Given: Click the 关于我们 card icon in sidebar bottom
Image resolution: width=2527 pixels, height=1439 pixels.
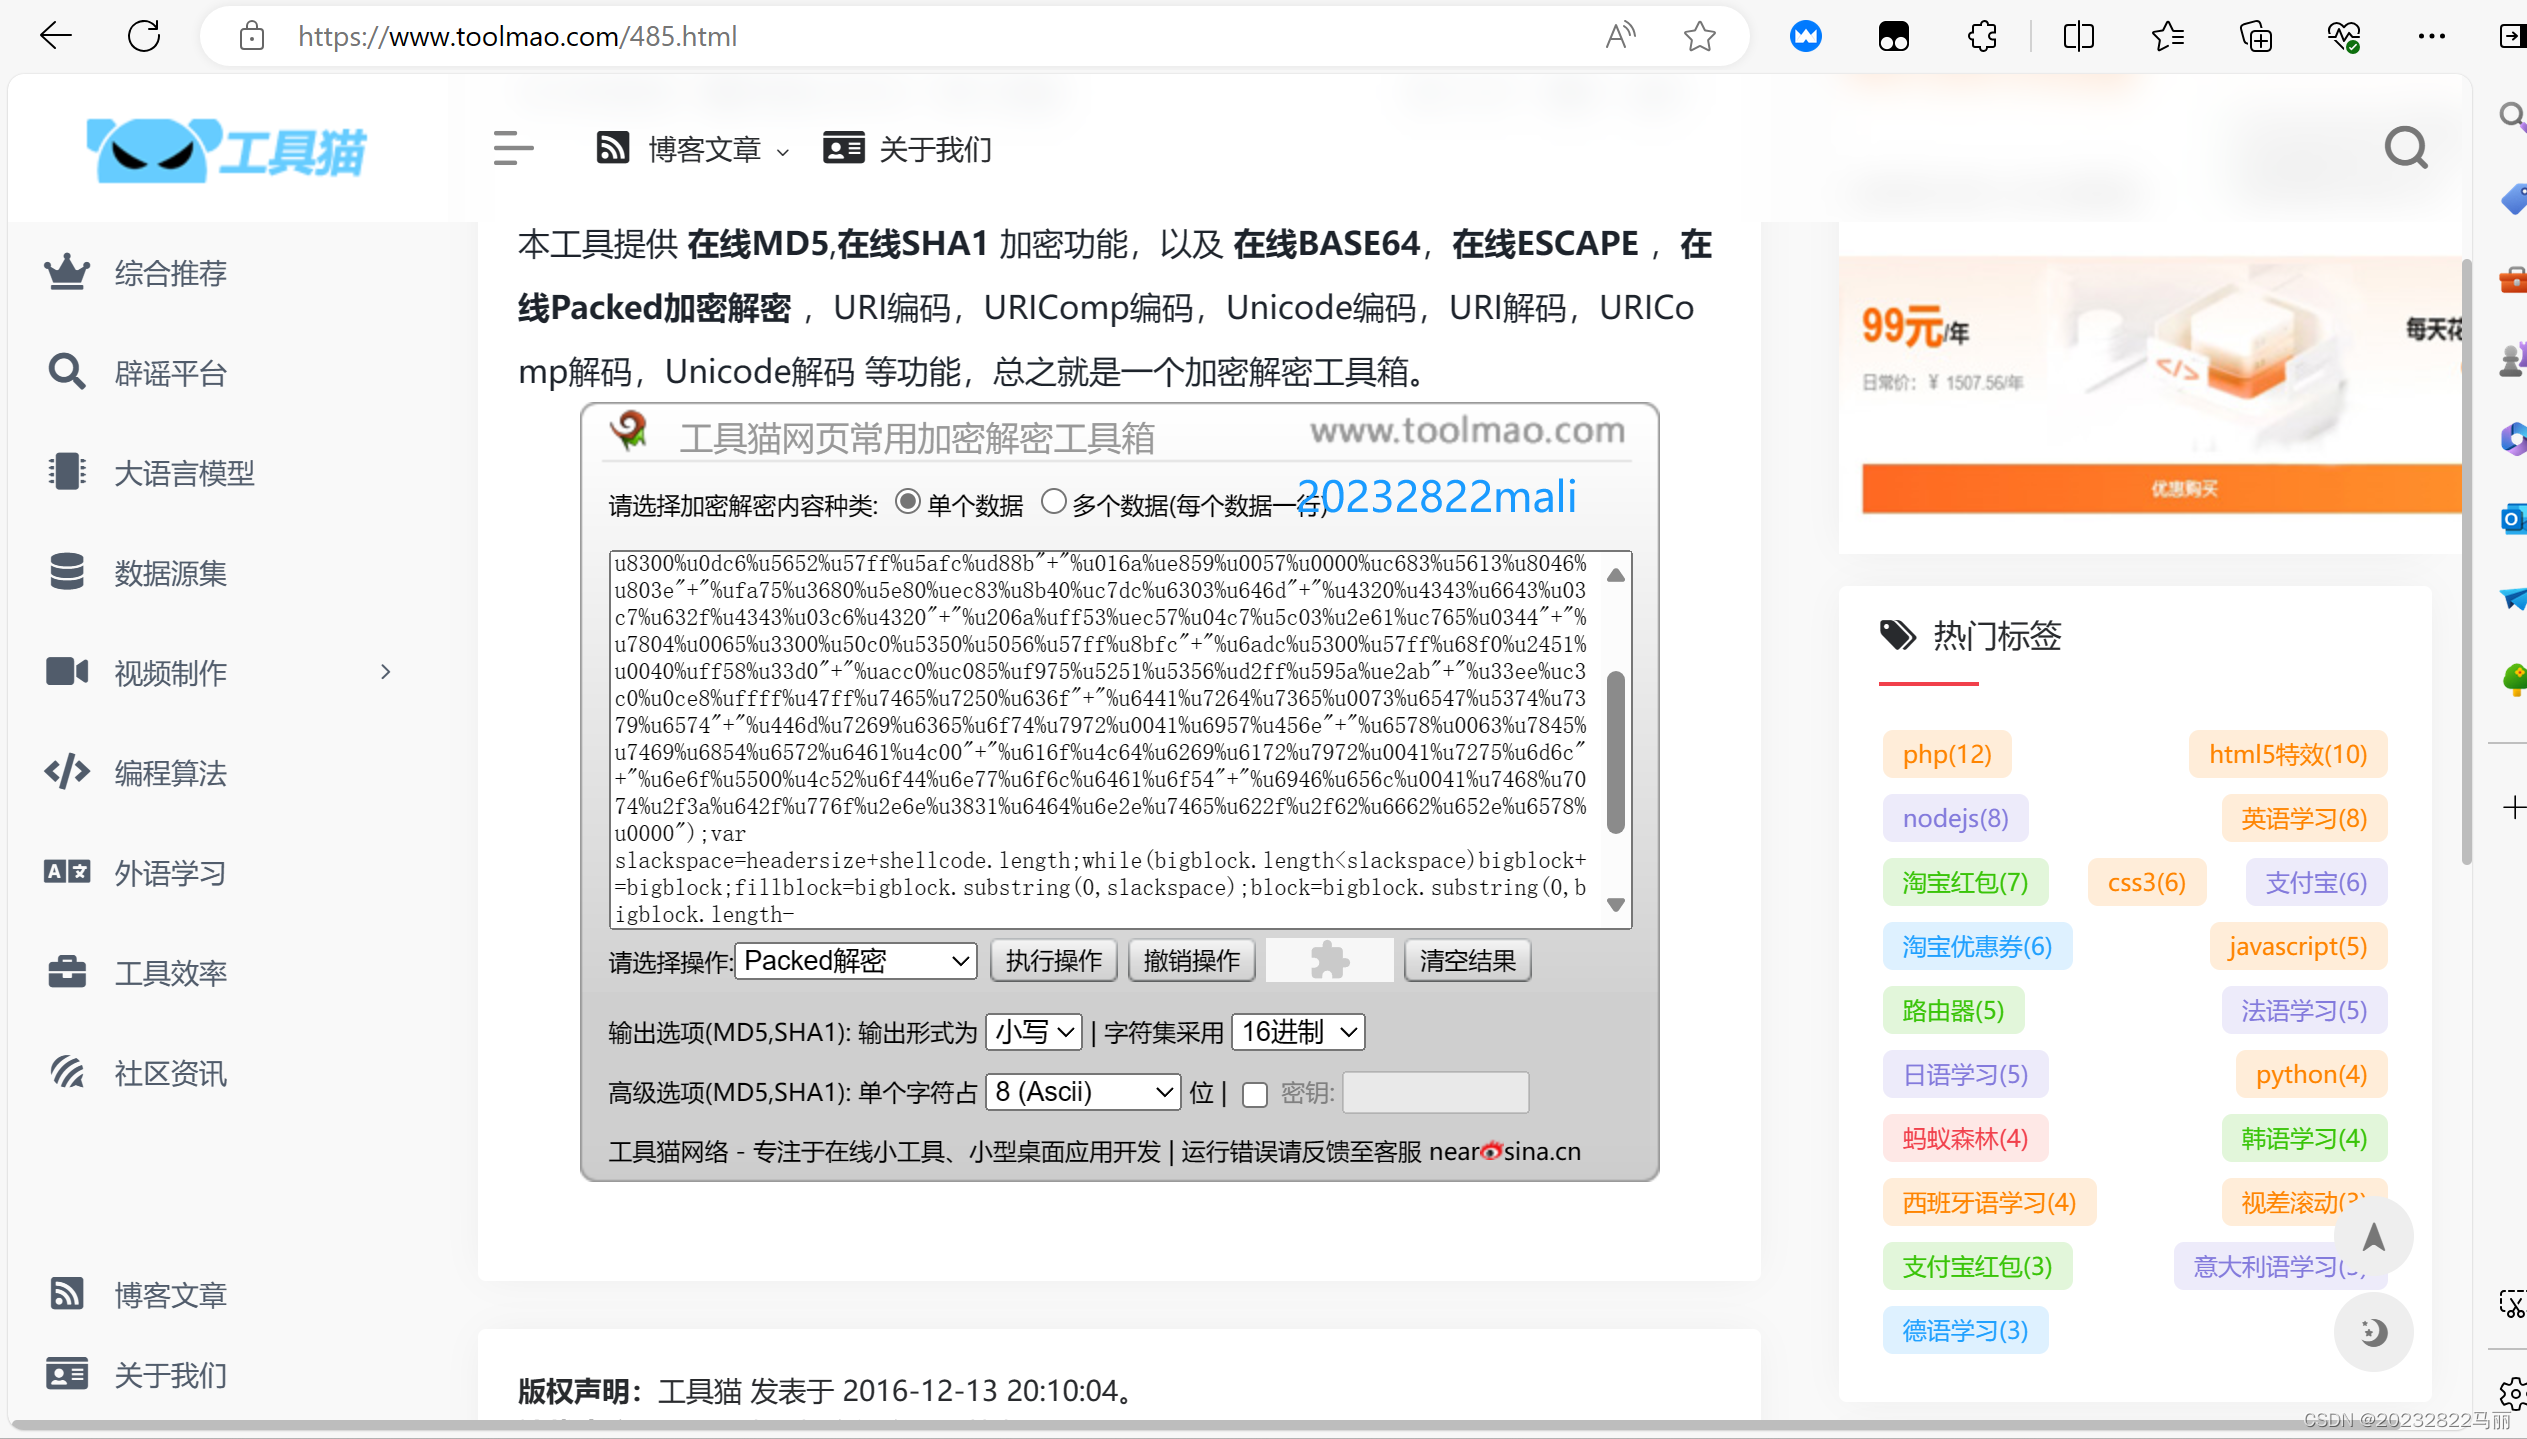Looking at the screenshot, I should (67, 1373).
